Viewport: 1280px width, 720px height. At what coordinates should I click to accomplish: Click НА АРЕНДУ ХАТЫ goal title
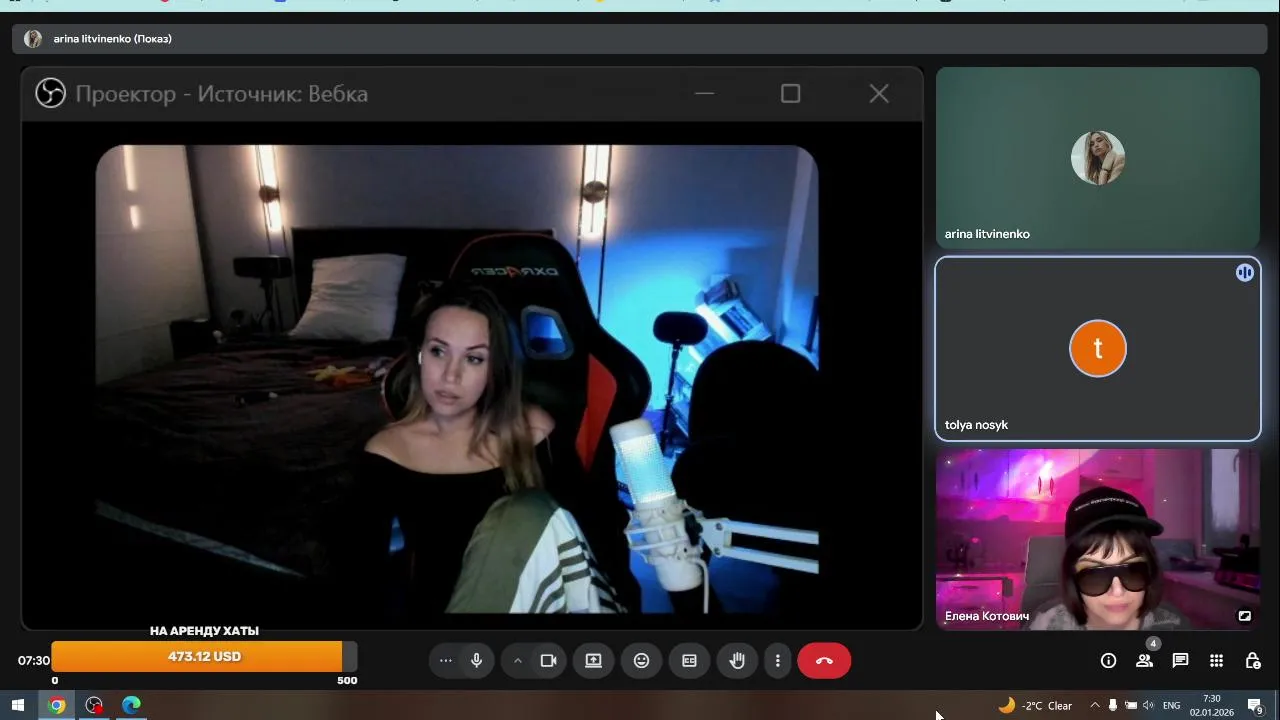[204, 631]
